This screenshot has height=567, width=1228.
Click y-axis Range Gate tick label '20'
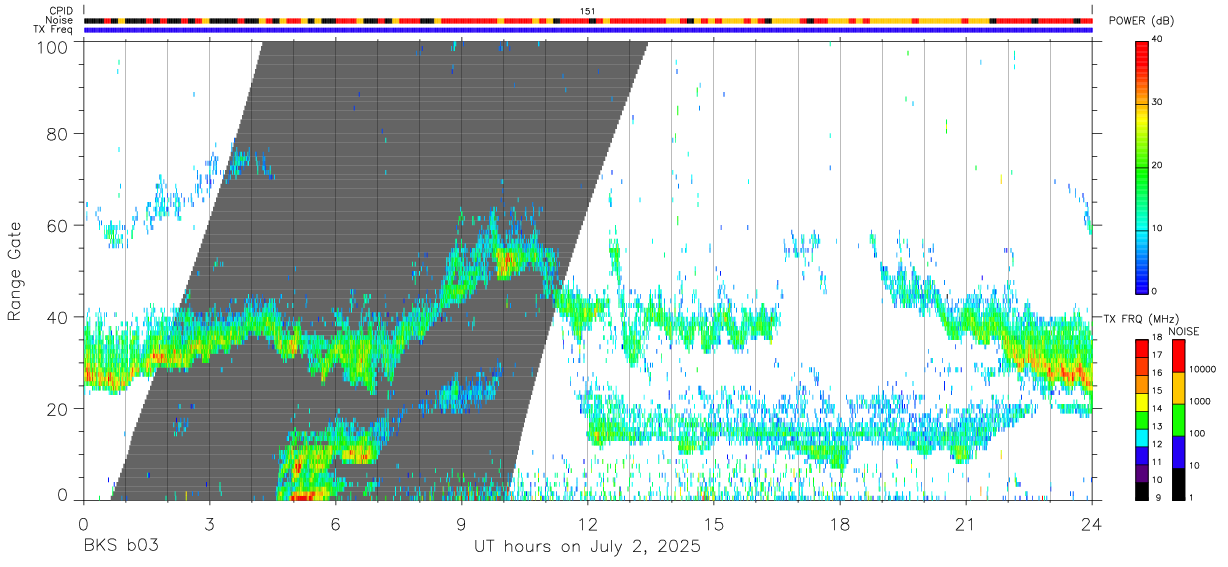(59, 408)
